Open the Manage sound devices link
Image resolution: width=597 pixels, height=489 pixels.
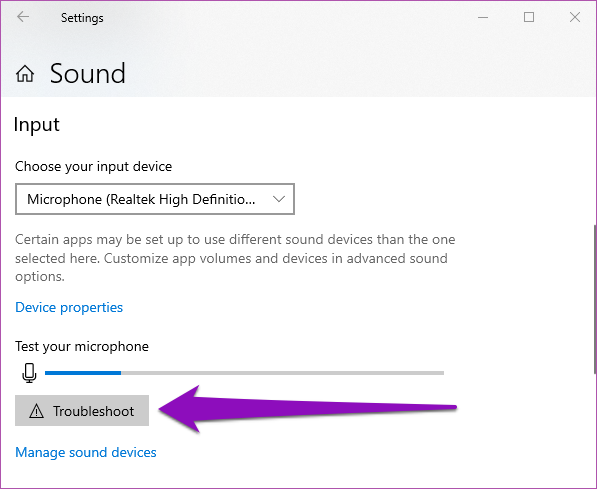86,452
